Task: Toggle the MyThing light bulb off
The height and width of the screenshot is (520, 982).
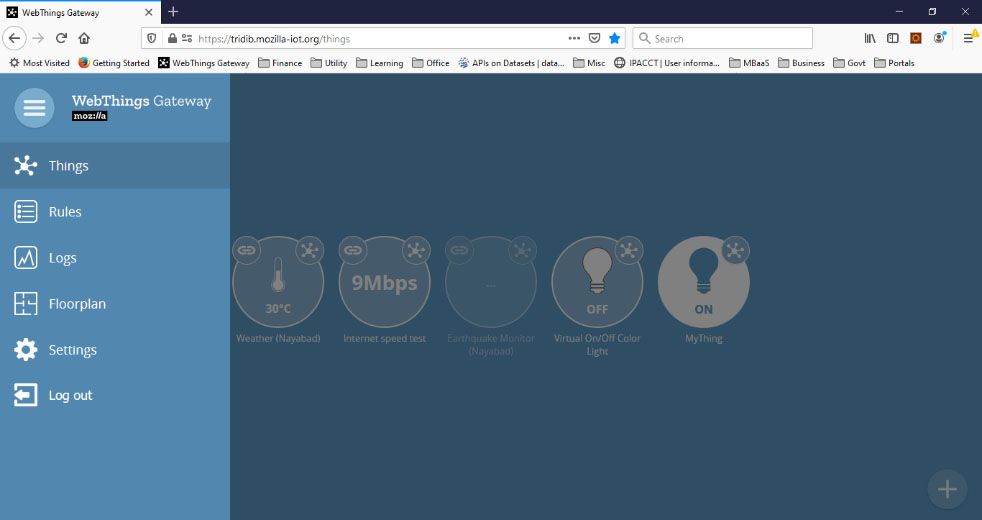Action: 704,282
